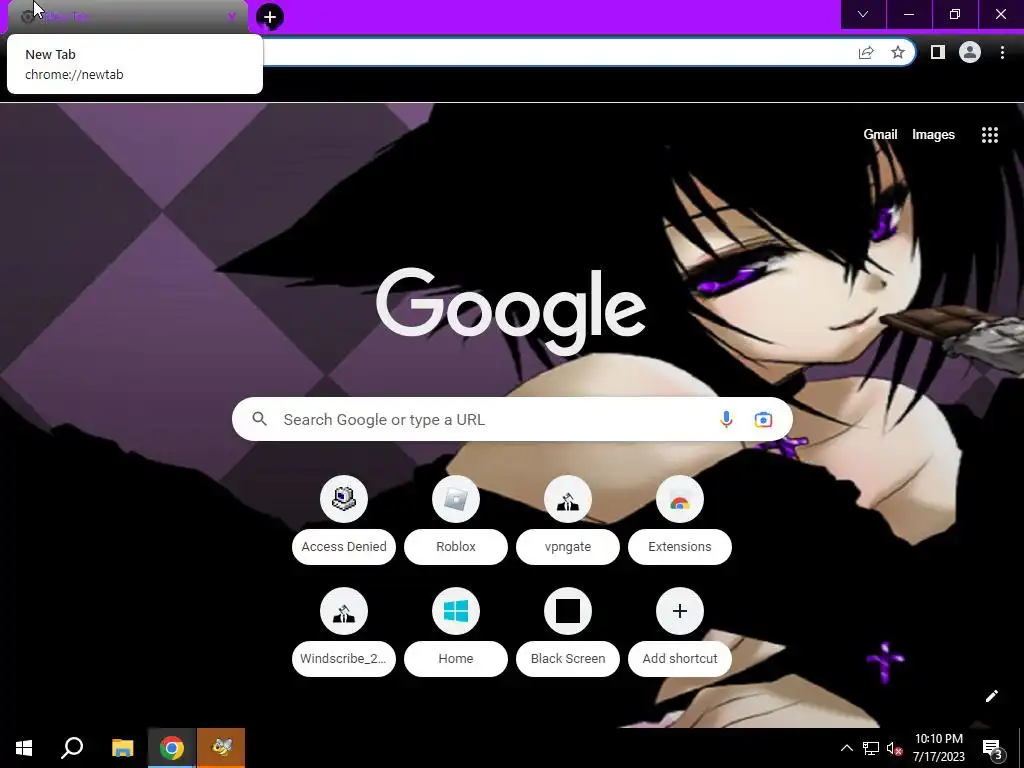Viewport: 1024px width, 768px height.
Task: Close the New Tab tab
Action: point(232,17)
